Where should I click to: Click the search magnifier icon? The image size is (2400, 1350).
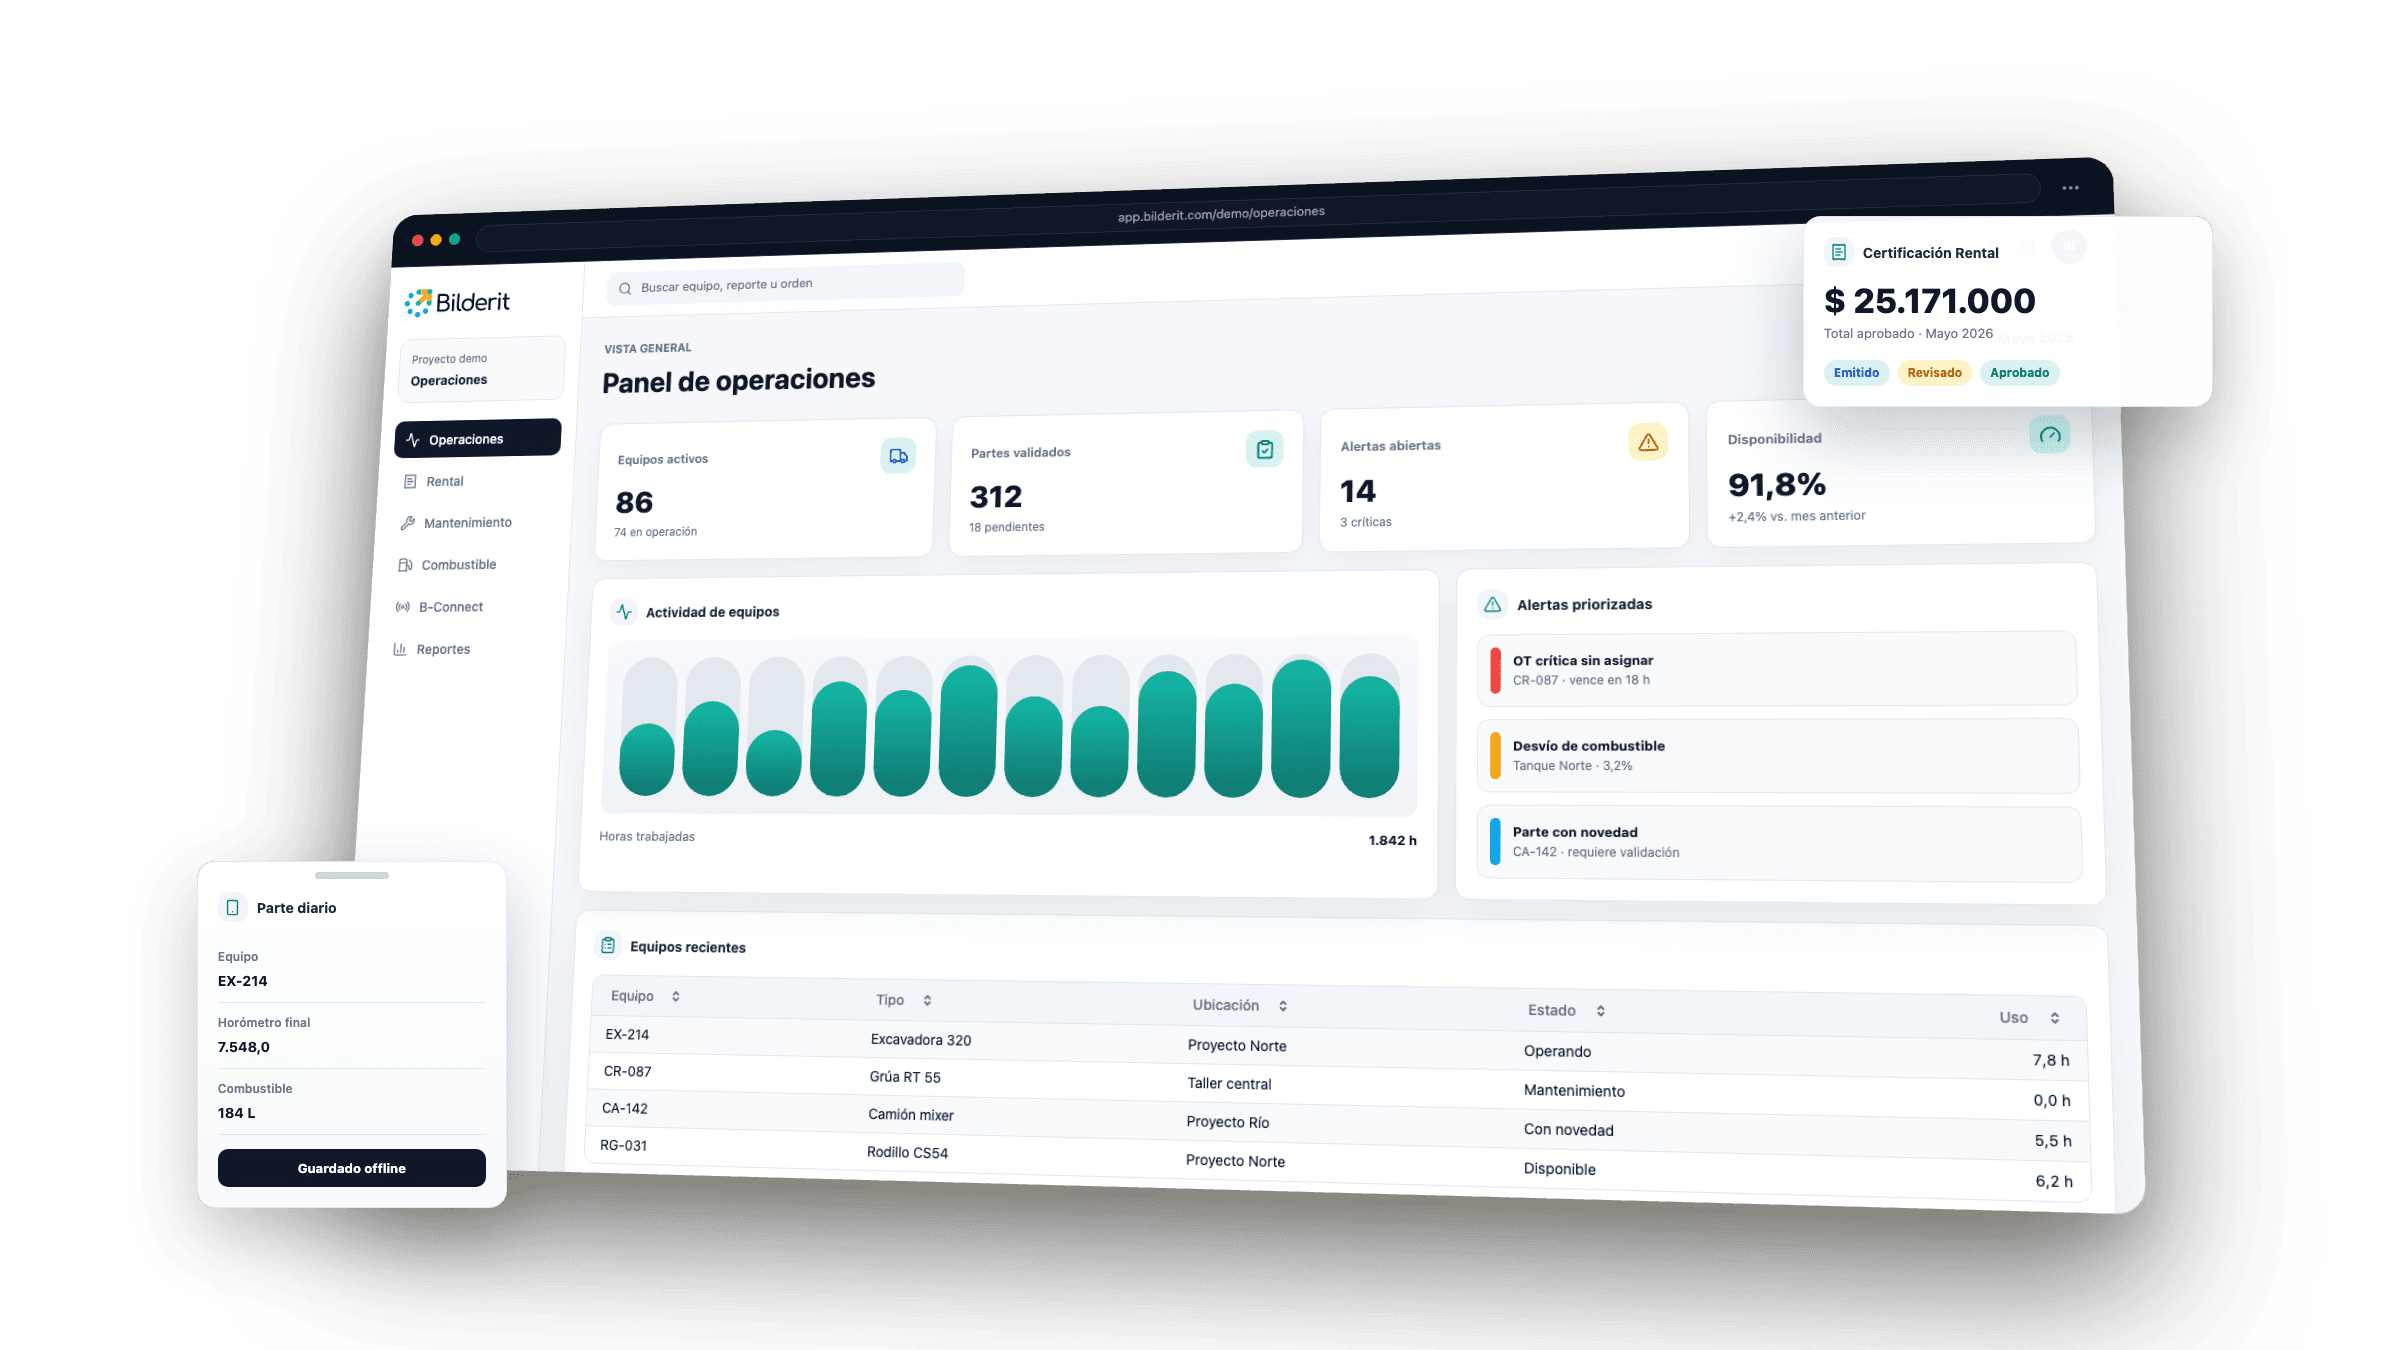625,289
